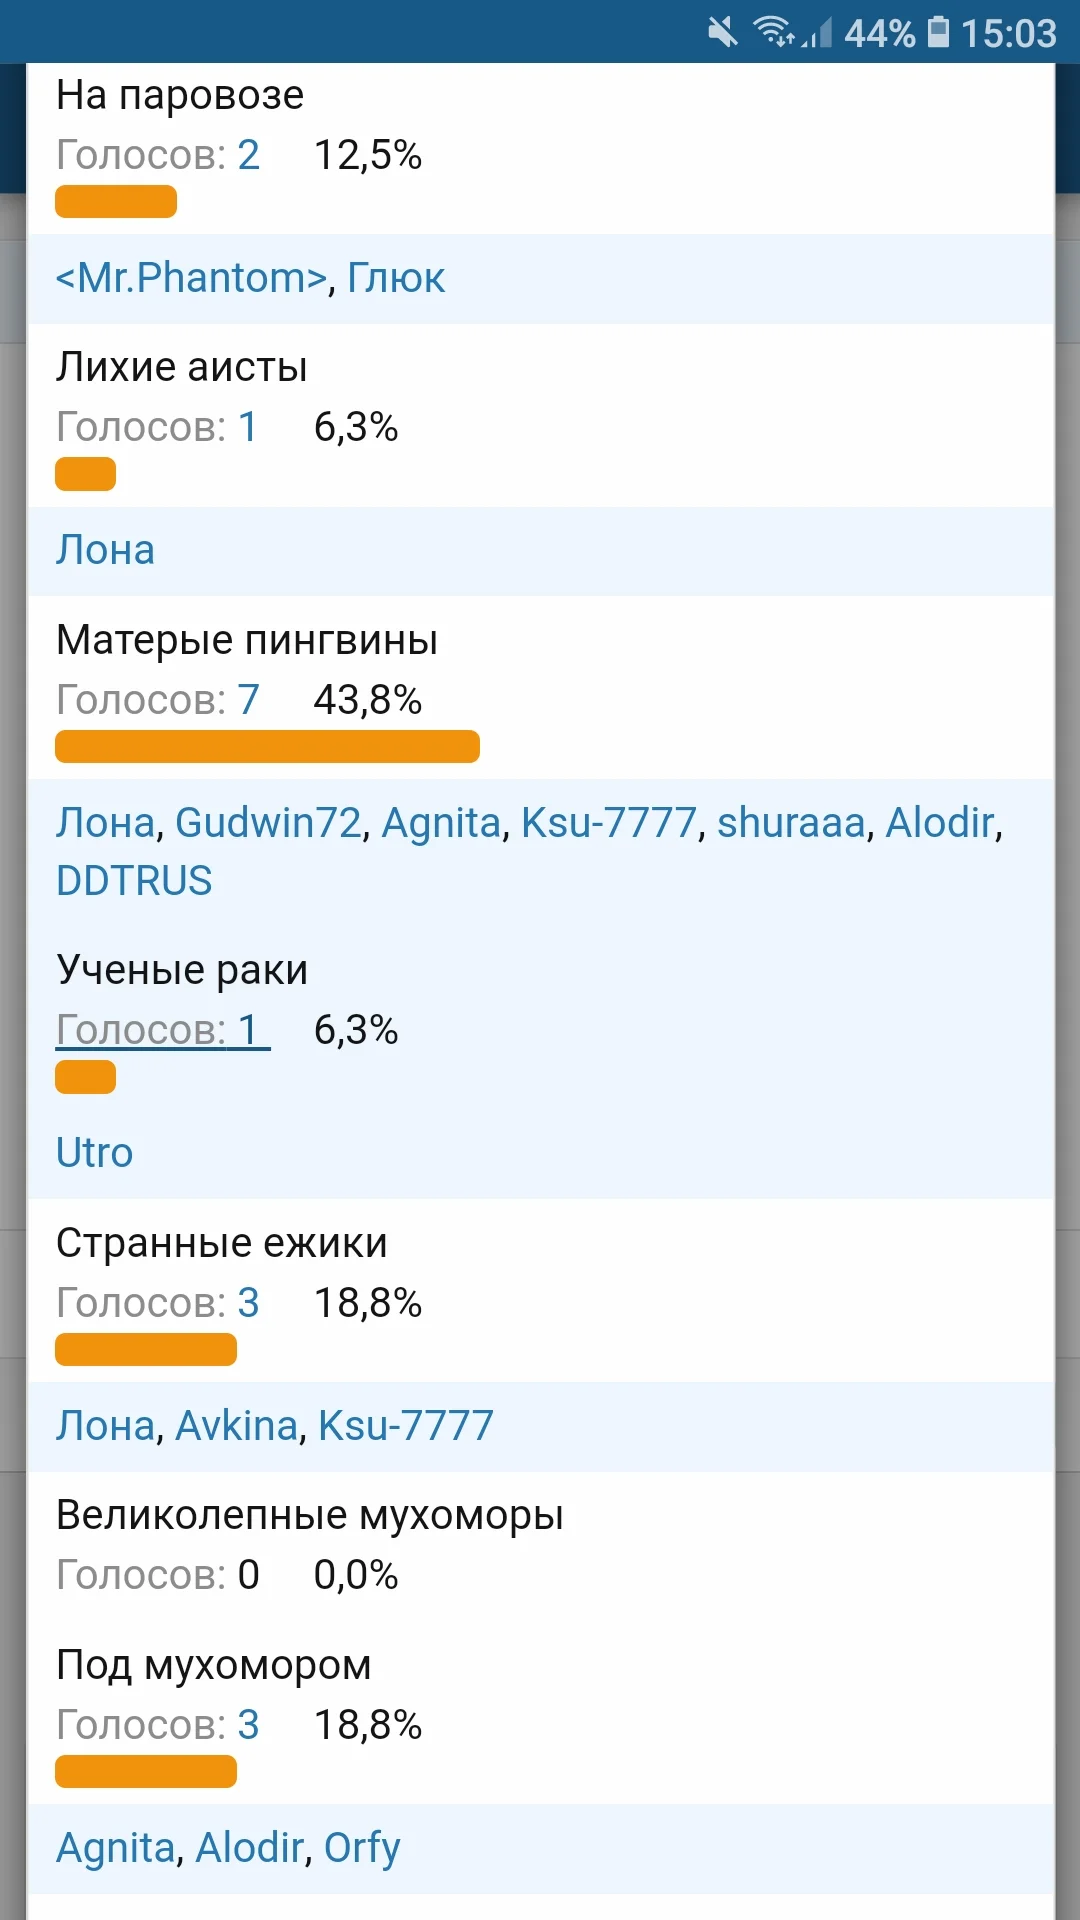
Task: Open DDTRUS voter profile
Action: pyautogui.click(x=134, y=881)
